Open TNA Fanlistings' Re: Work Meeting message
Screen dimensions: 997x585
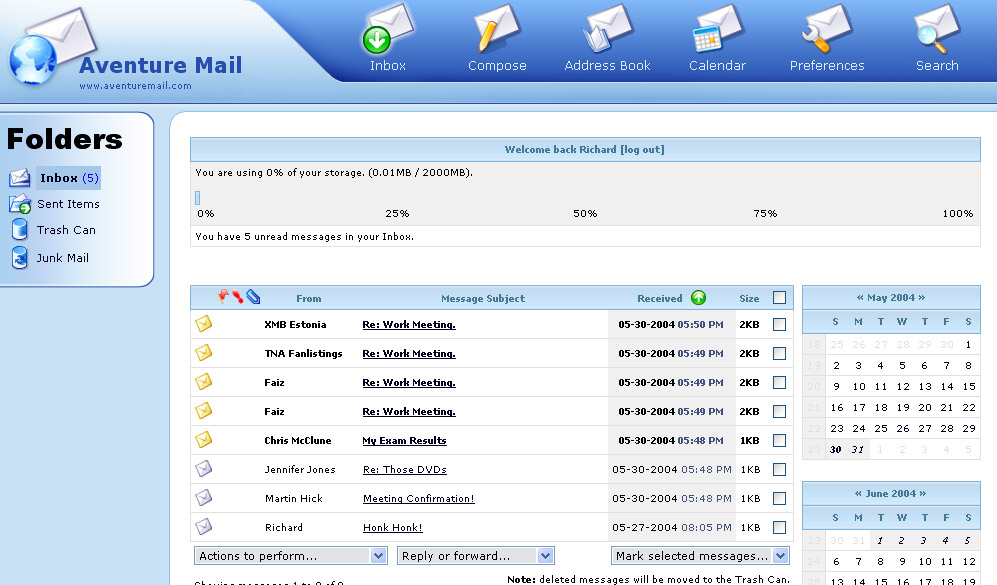409,354
